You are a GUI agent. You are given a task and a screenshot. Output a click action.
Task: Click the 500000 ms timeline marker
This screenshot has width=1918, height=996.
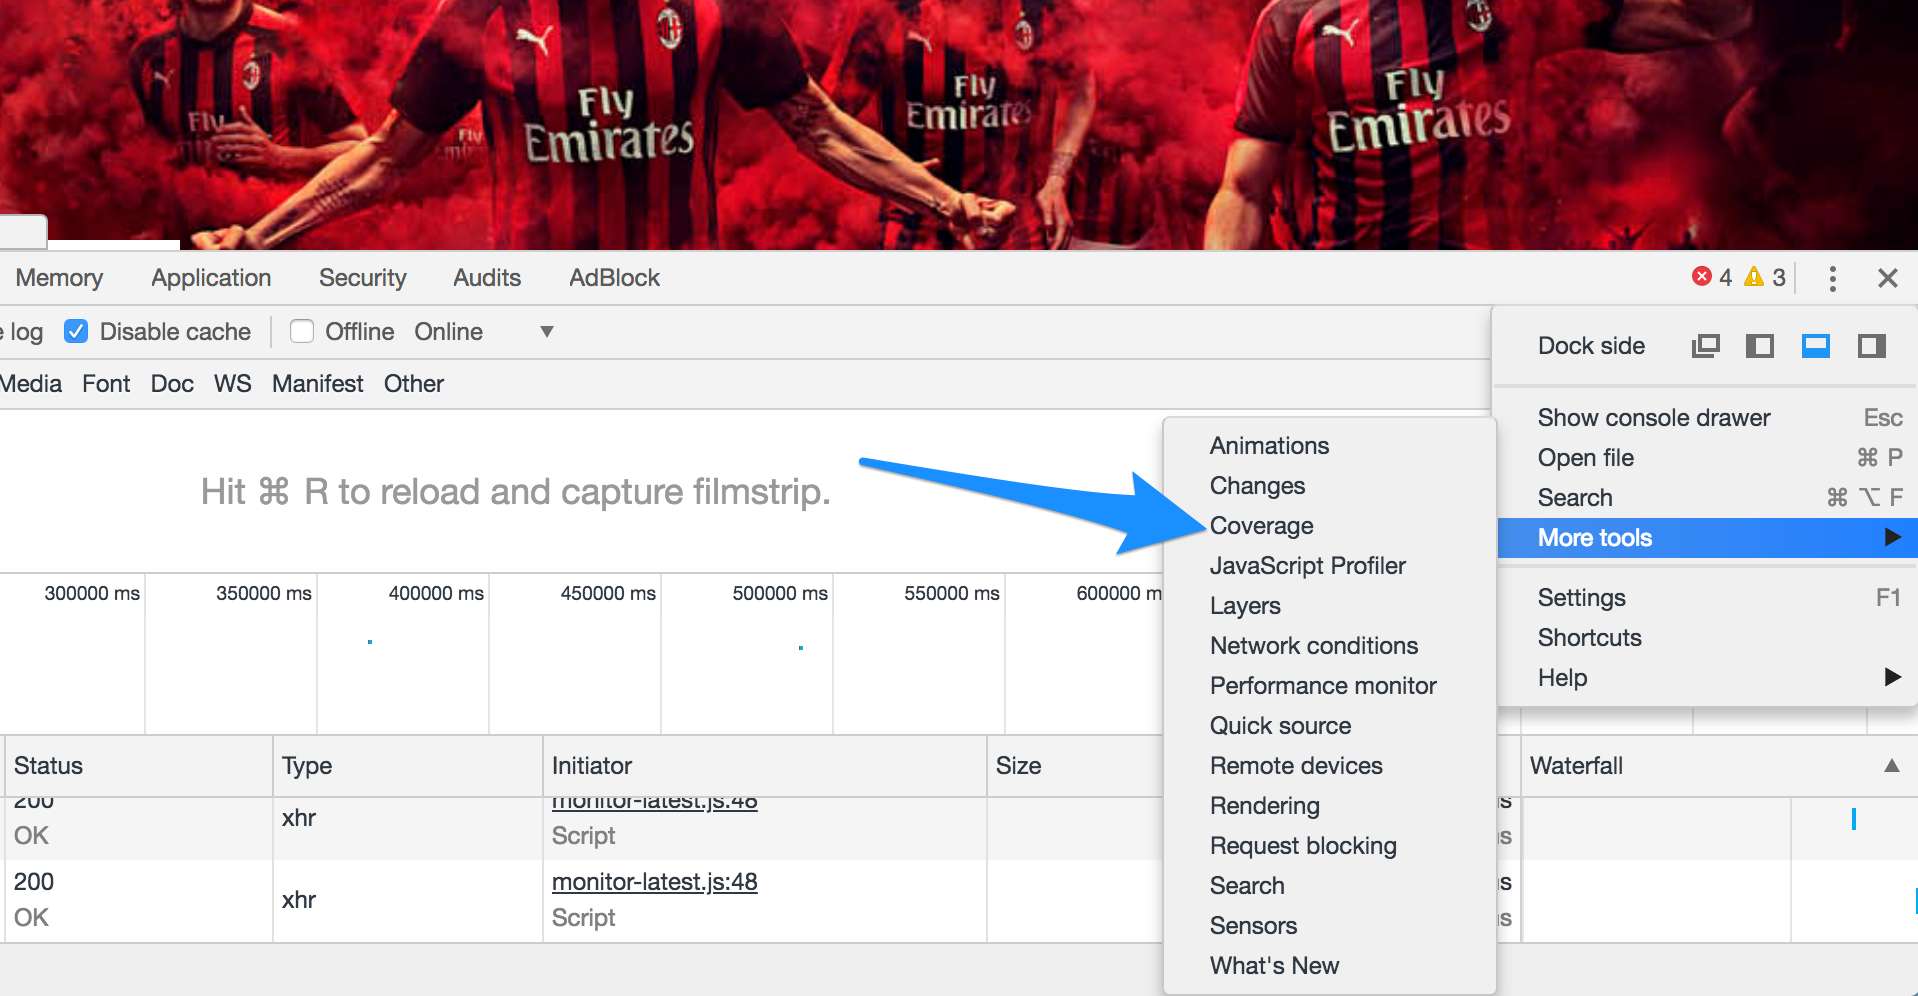(x=780, y=593)
